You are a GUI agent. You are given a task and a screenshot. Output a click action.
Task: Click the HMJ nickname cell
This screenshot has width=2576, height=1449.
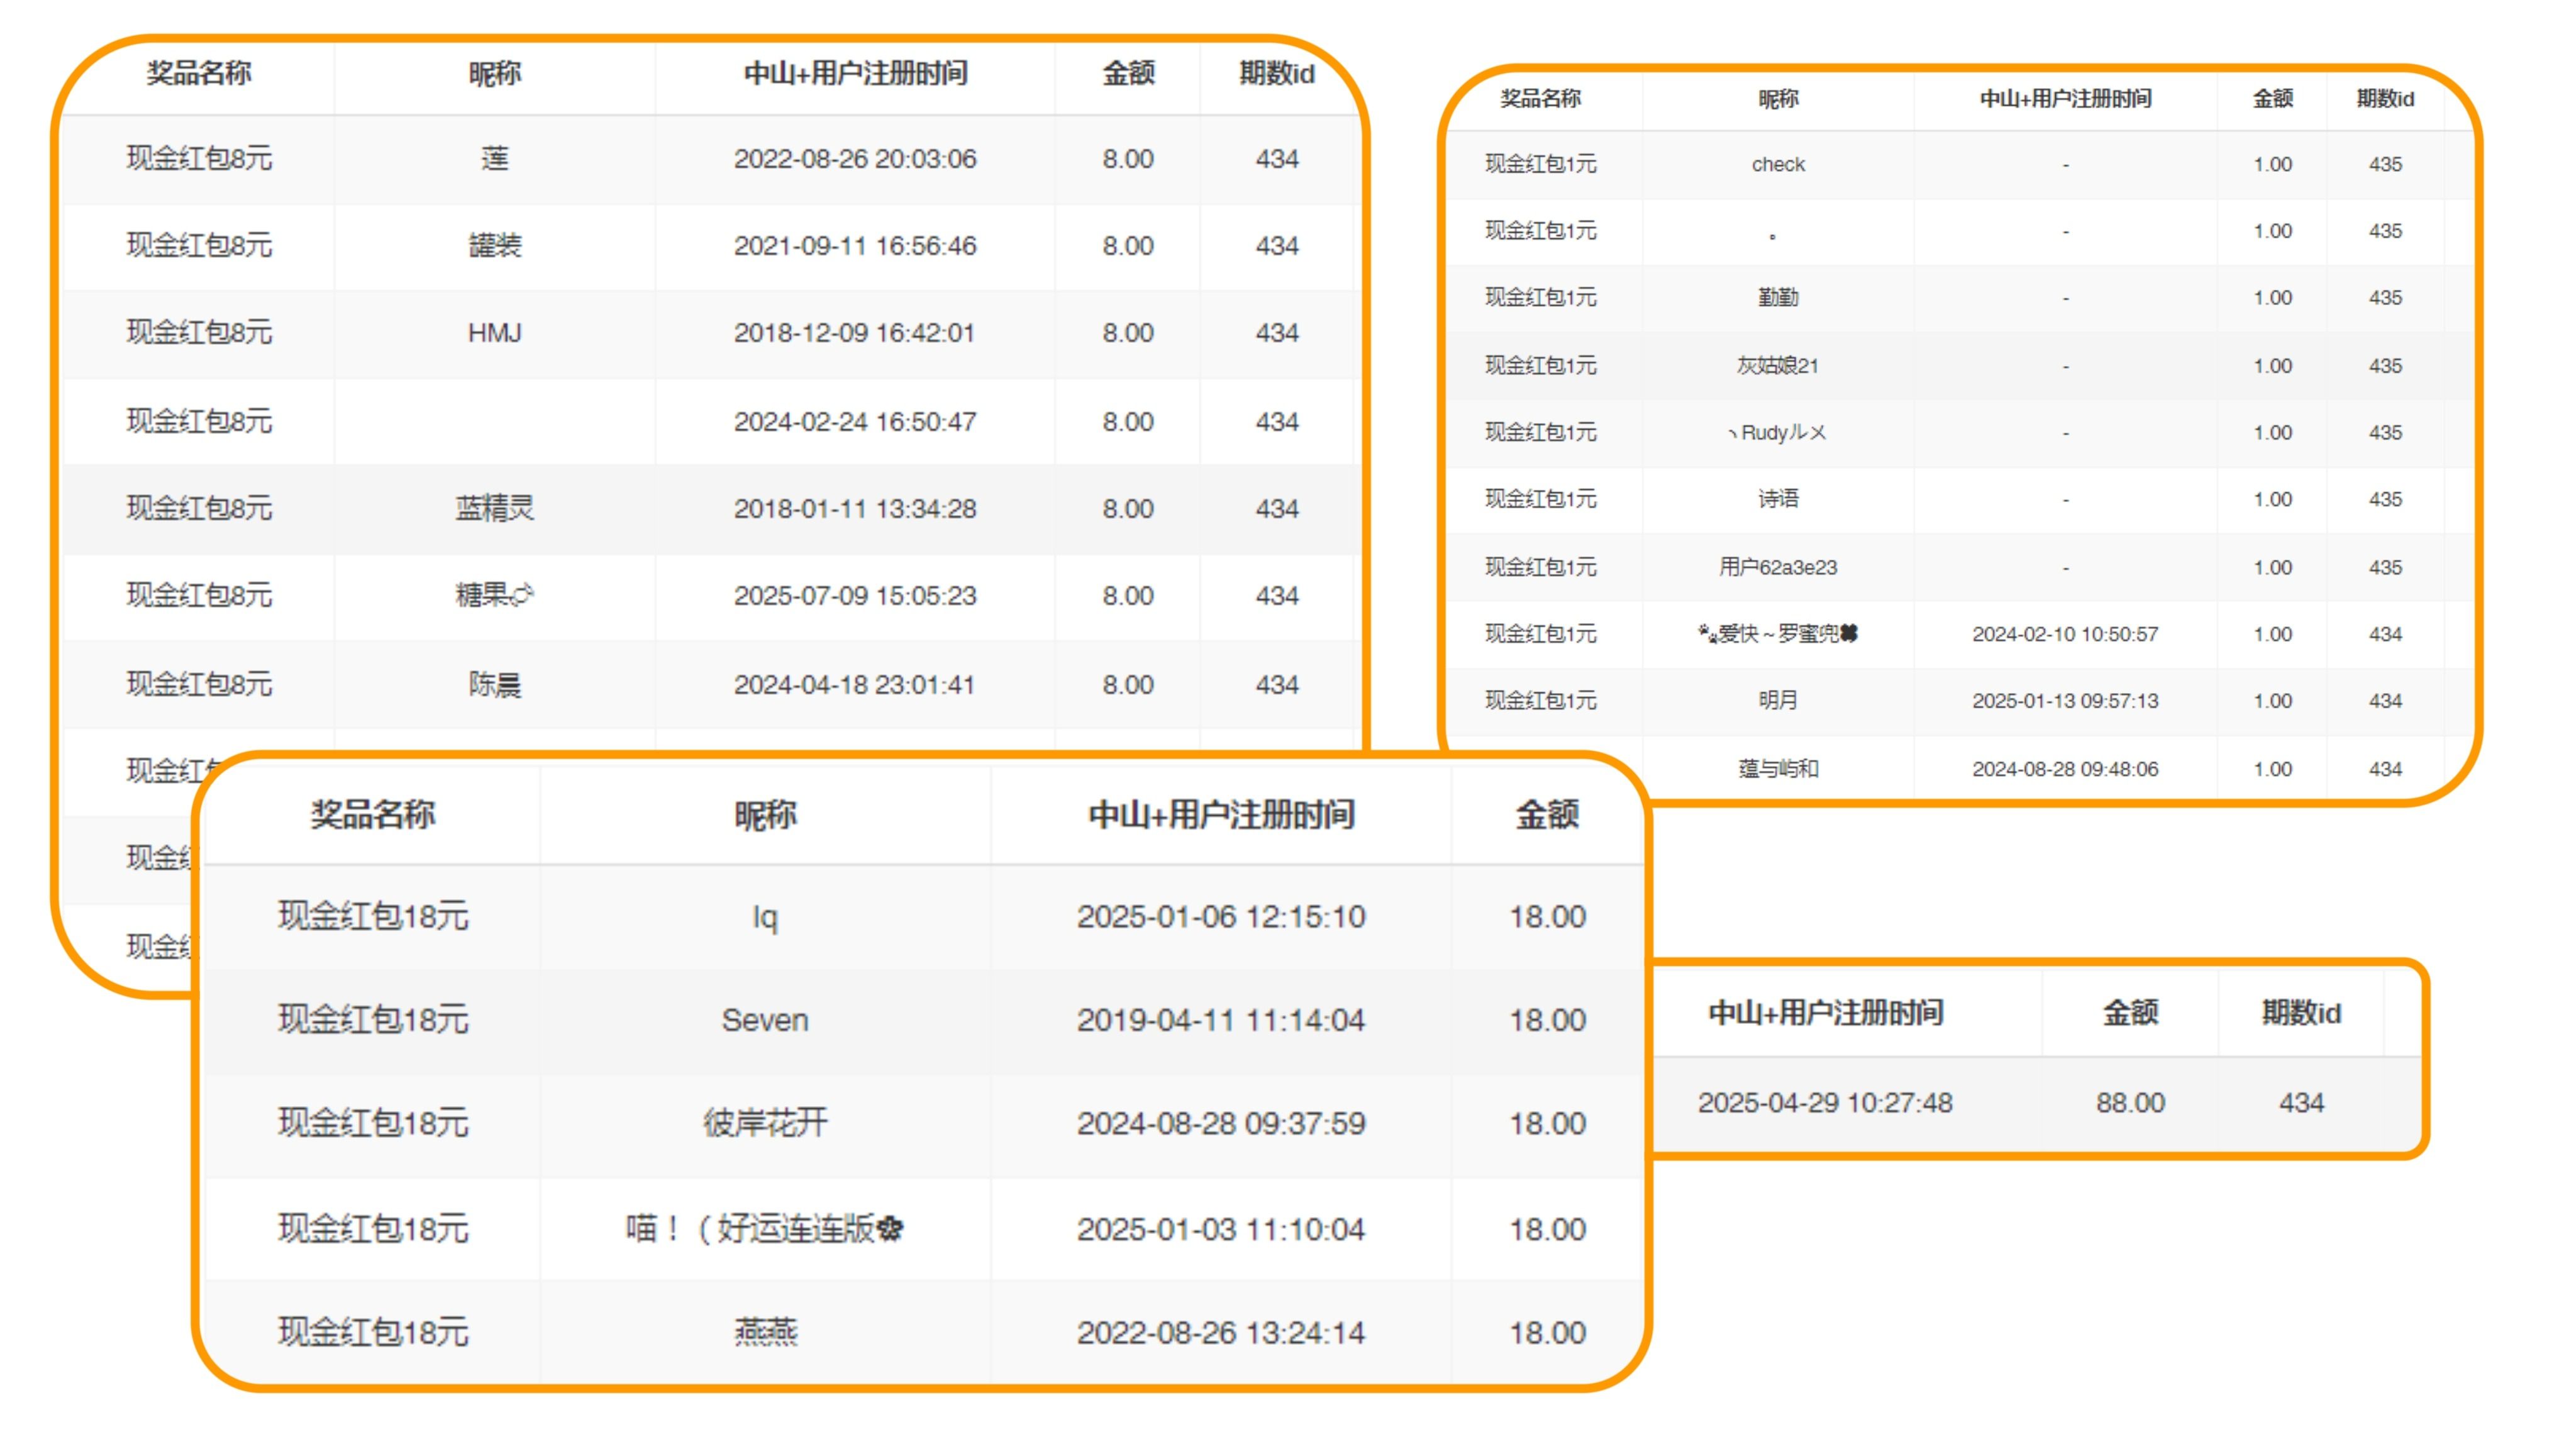[x=494, y=333]
